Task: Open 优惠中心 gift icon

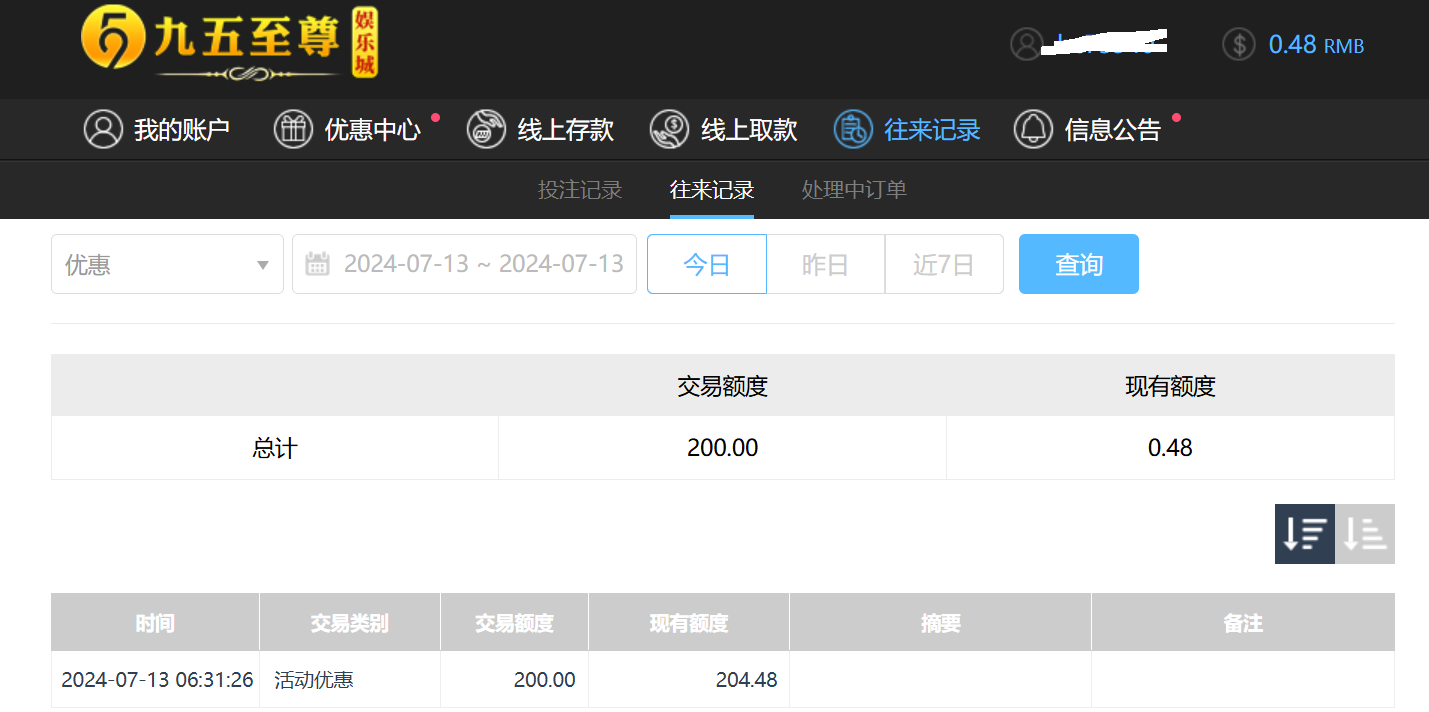Action: 293,130
